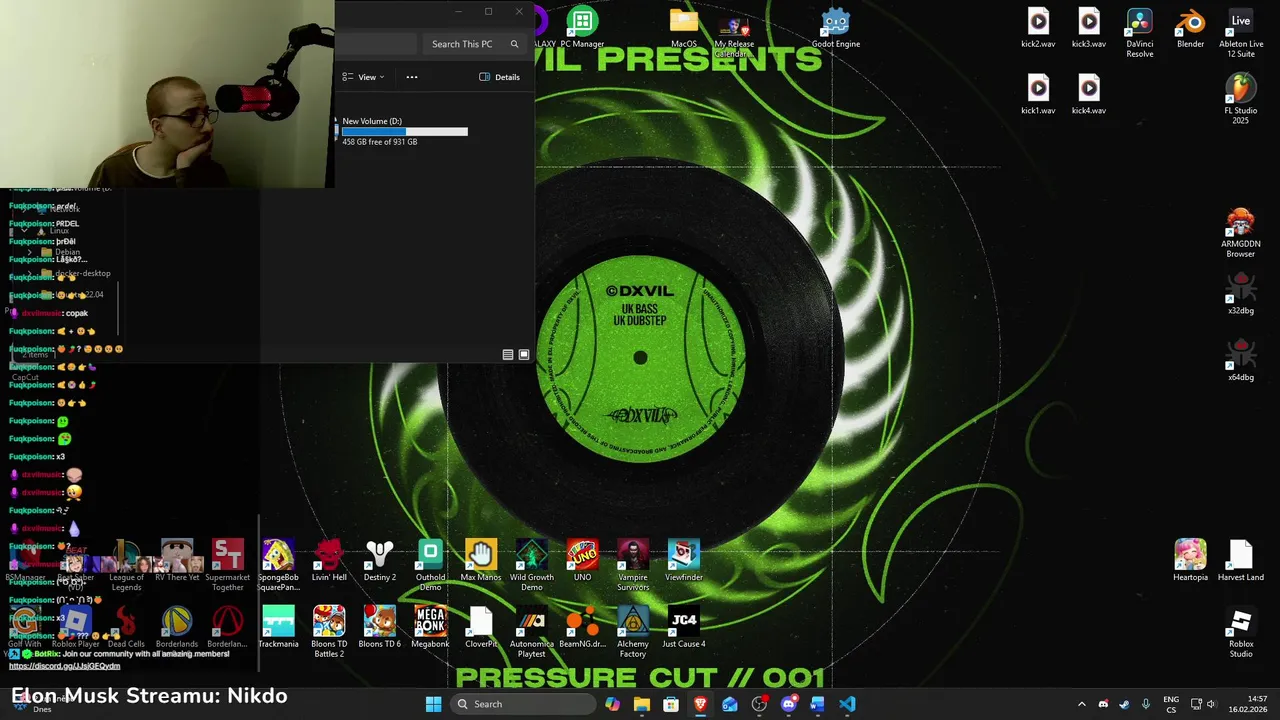Viewport: 1280px width, 720px height.
Task: Switch to Brave browser on taskbar
Action: coord(700,704)
